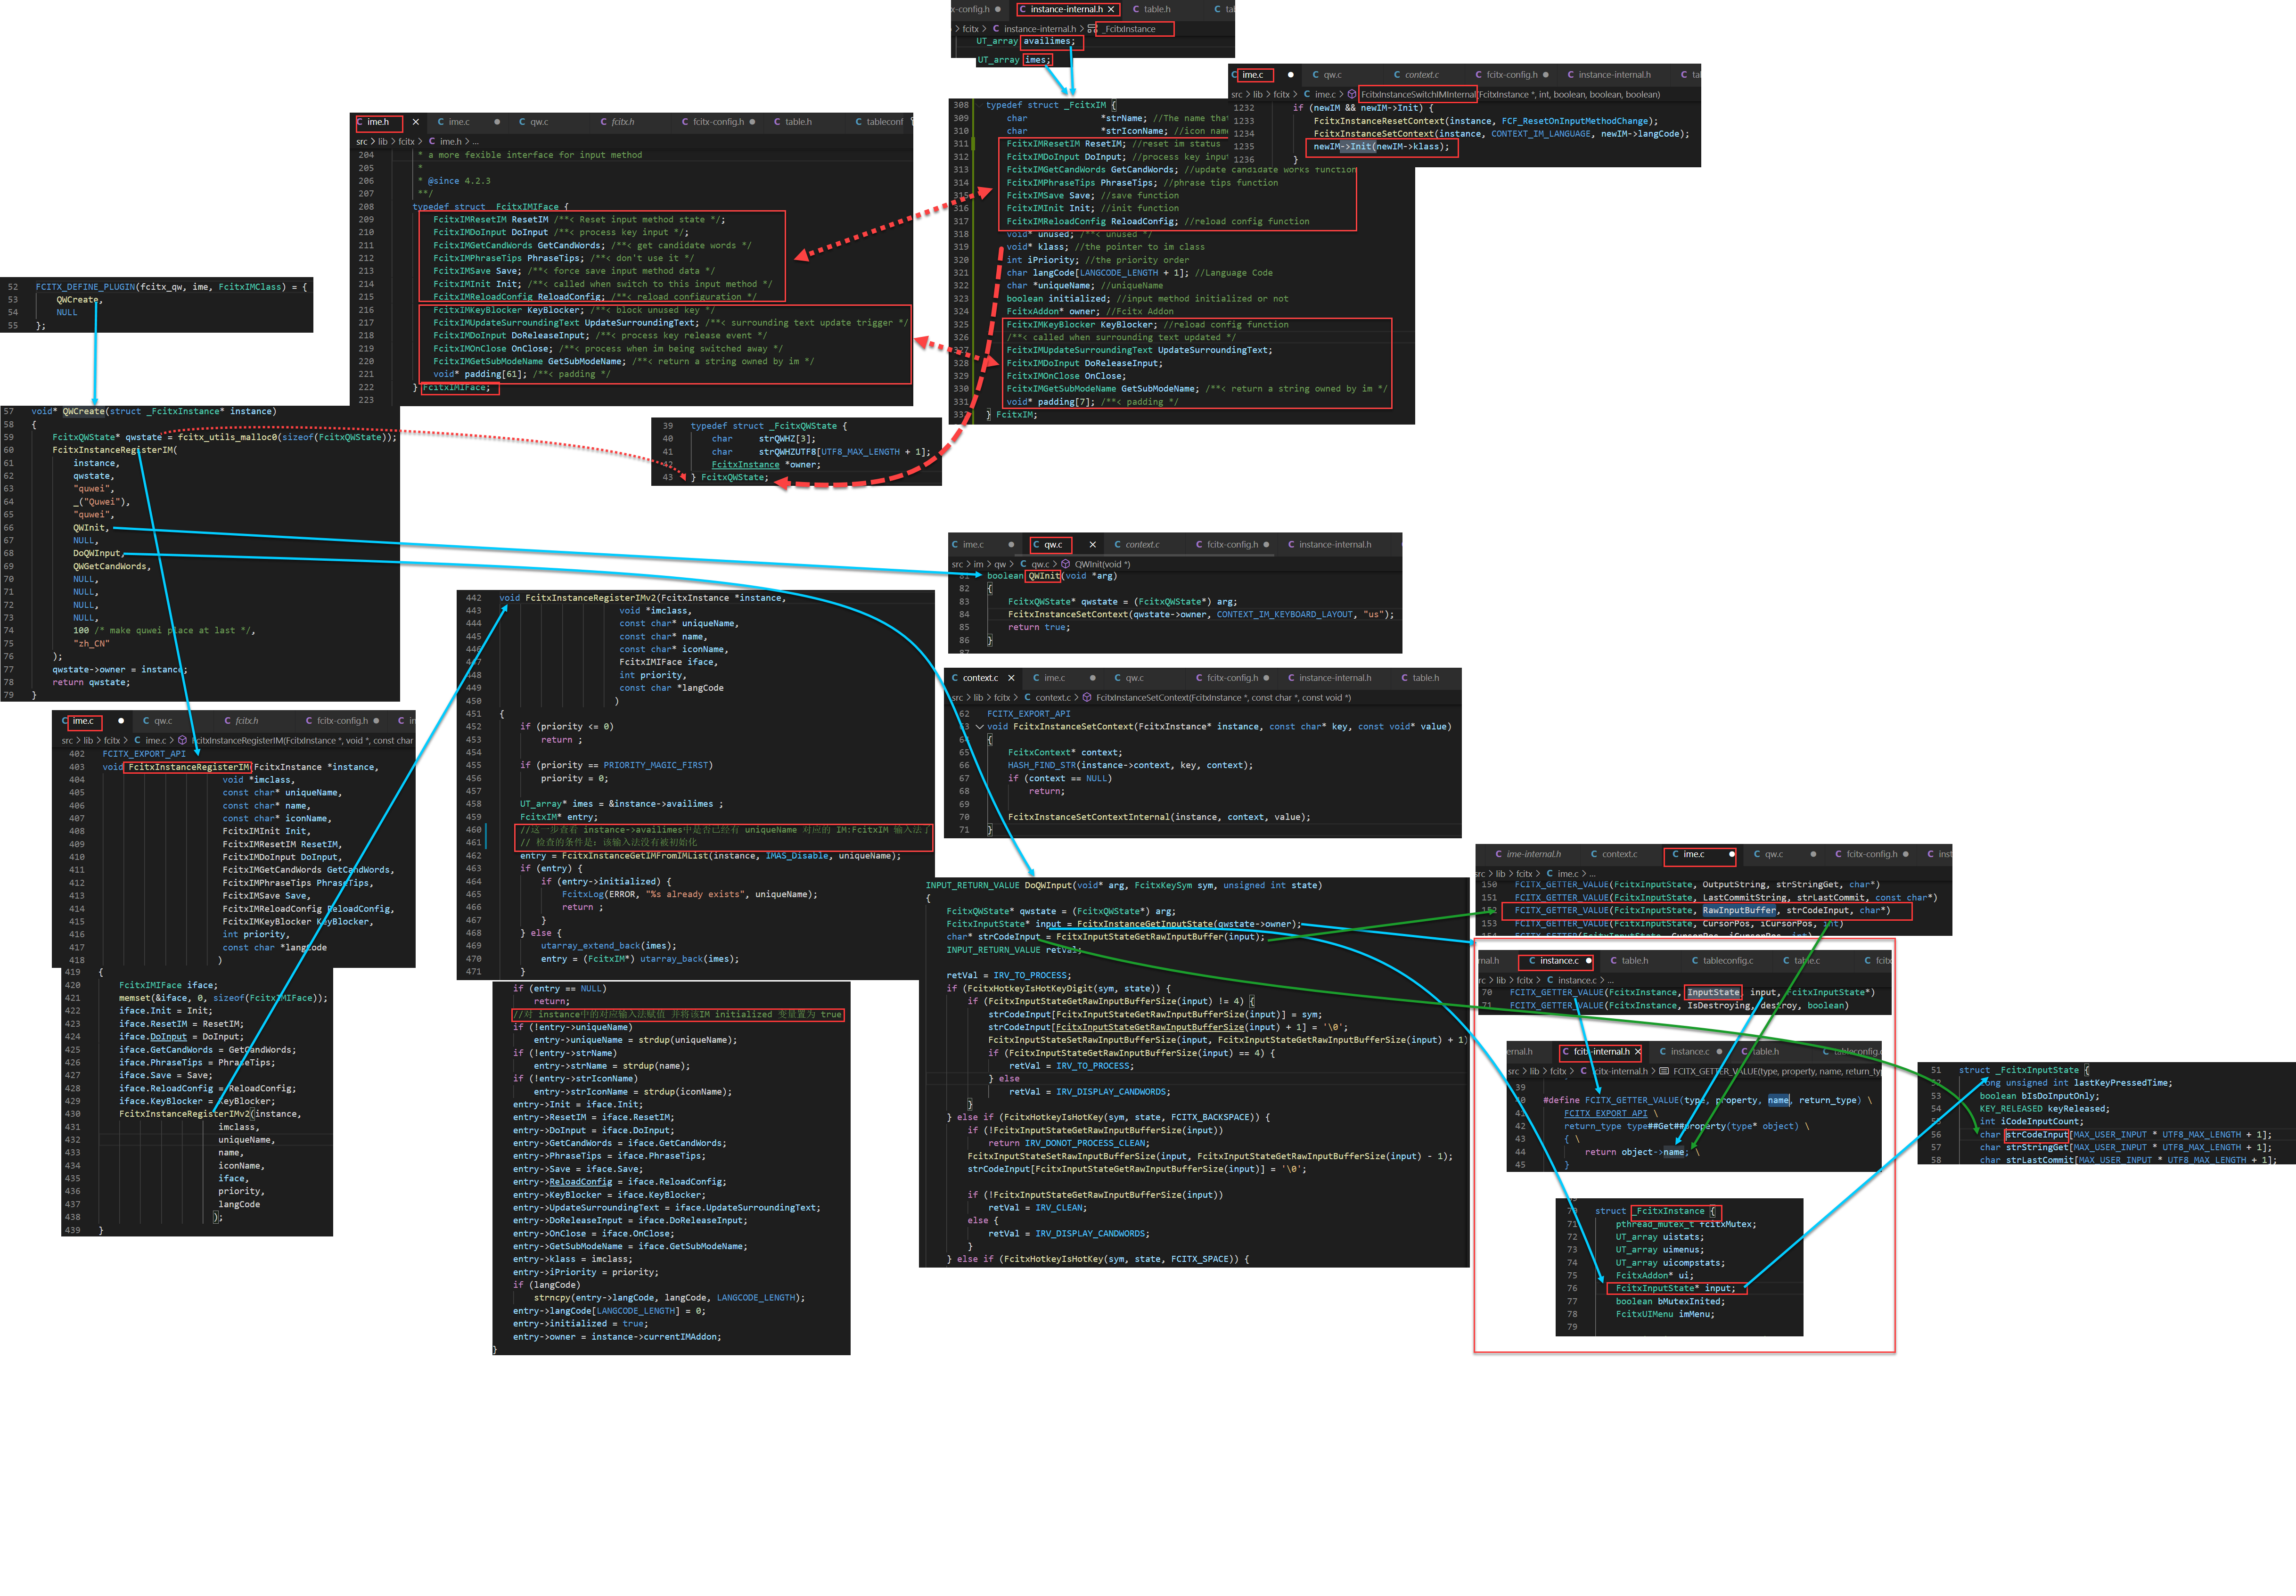
Task: Follow underlined FcitxInstance type in FcitxQWState struct
Action: click(x=745, y=465)
